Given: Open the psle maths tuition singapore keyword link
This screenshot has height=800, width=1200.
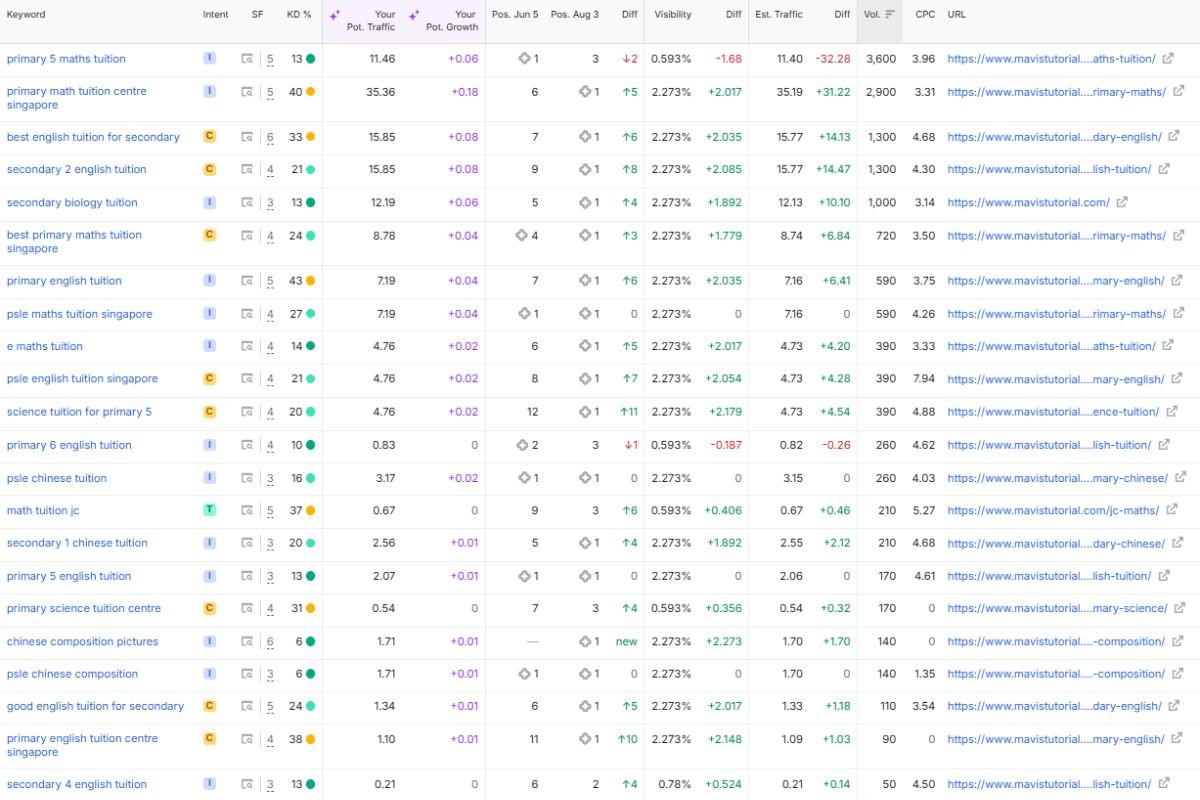Looking at the screenshot, I should pos(80,314).
